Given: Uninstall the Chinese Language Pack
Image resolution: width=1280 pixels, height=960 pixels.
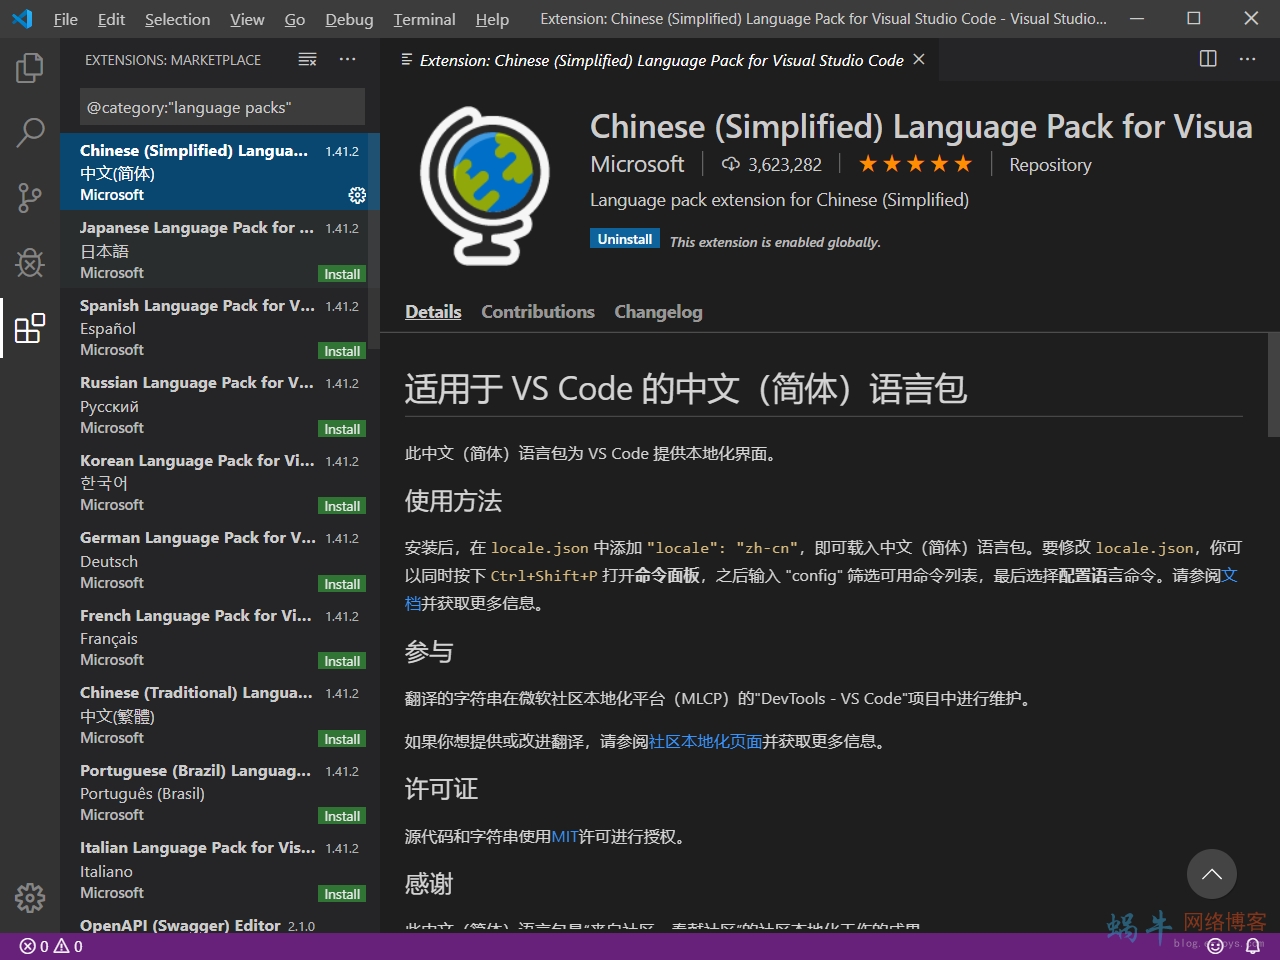Looking at the screenshot, I should [625, 239].
